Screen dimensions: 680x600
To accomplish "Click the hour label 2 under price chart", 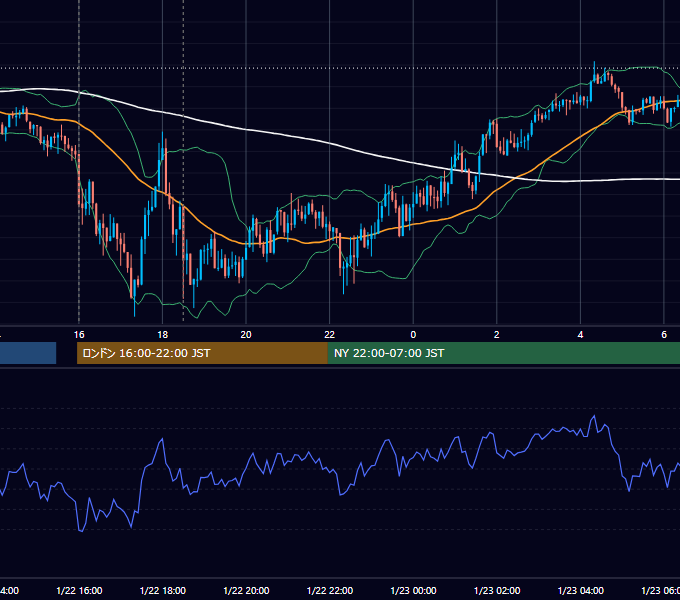I will (x=497, y=335).
